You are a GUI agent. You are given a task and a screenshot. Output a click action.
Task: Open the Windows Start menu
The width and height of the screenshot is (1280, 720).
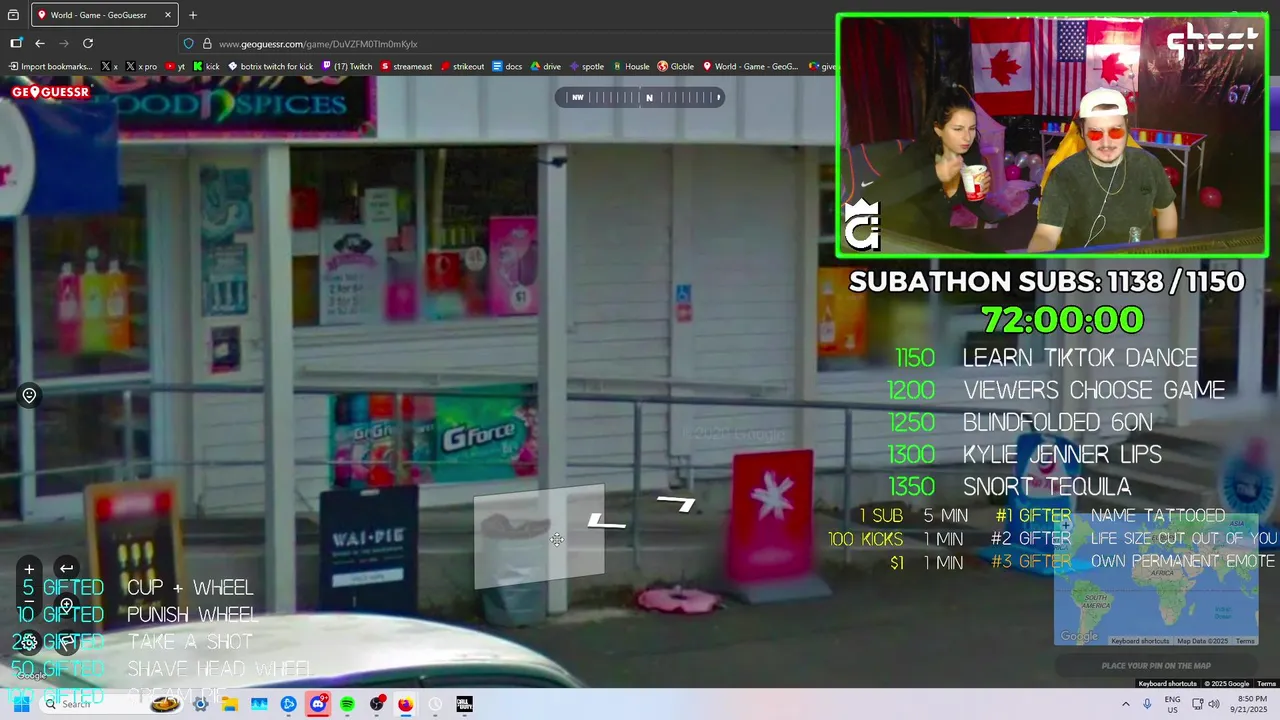22,704
